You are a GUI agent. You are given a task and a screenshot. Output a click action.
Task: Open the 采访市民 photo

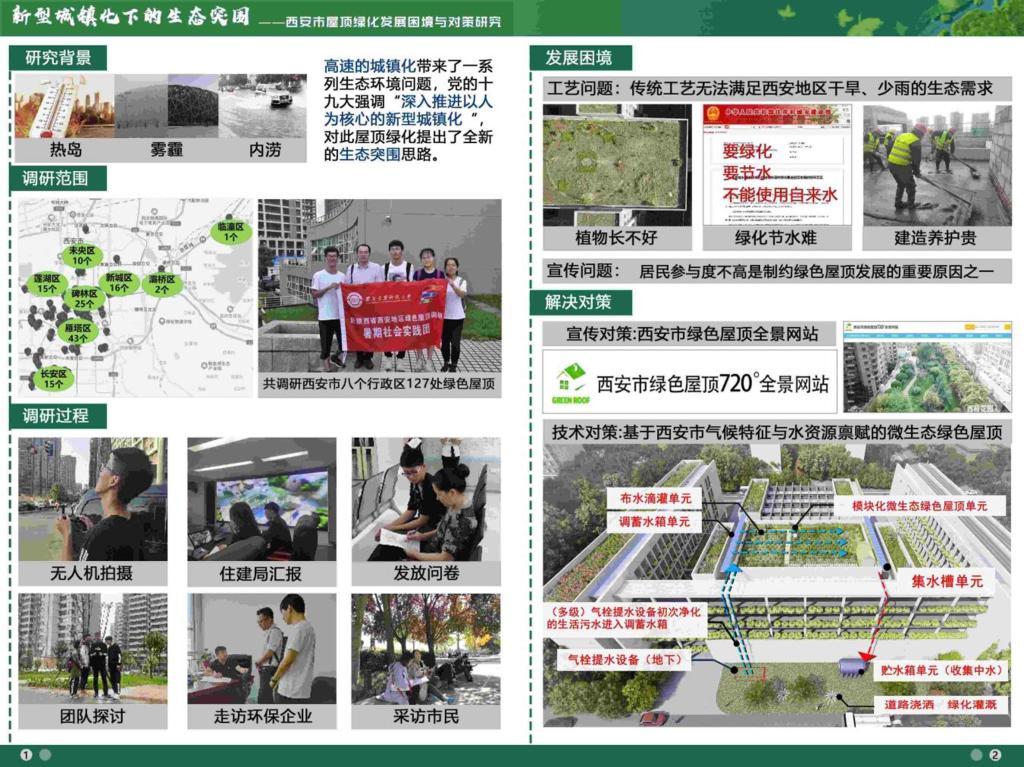click(x=426, y=650)
